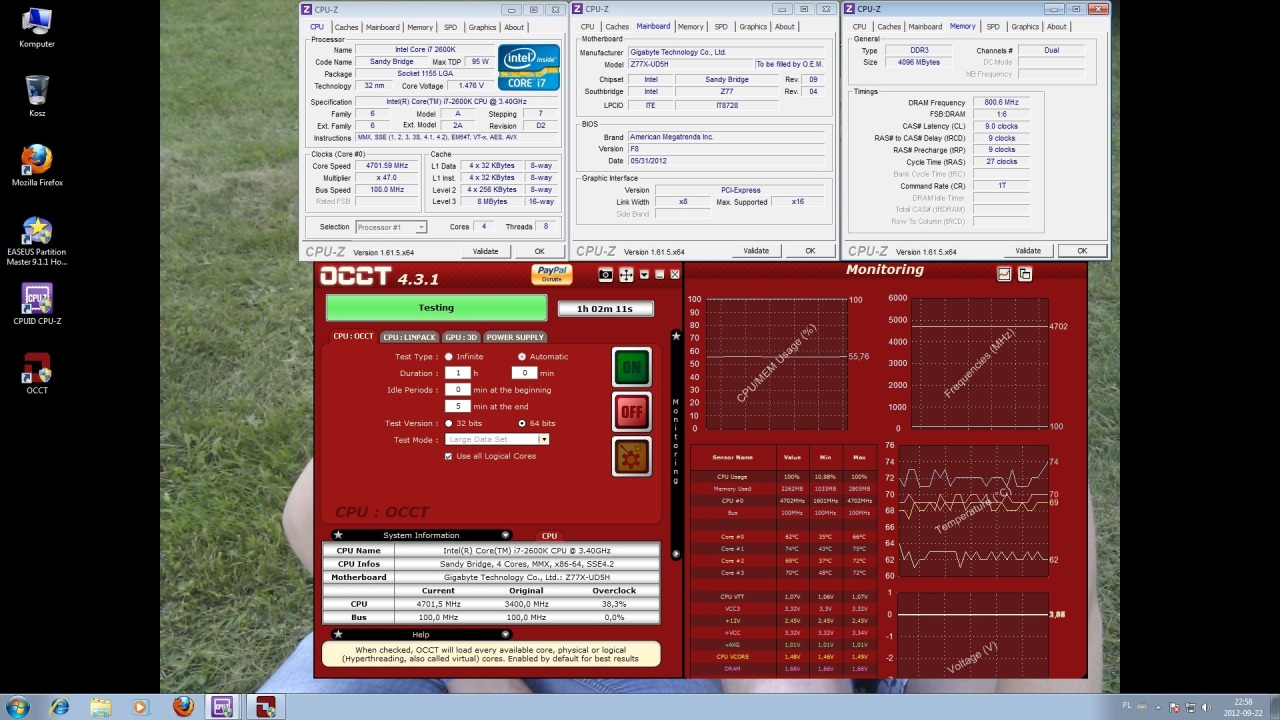Collapse the System Information section arrow
The width and height of the screenshot is (1280, 720).
point(505,535)
